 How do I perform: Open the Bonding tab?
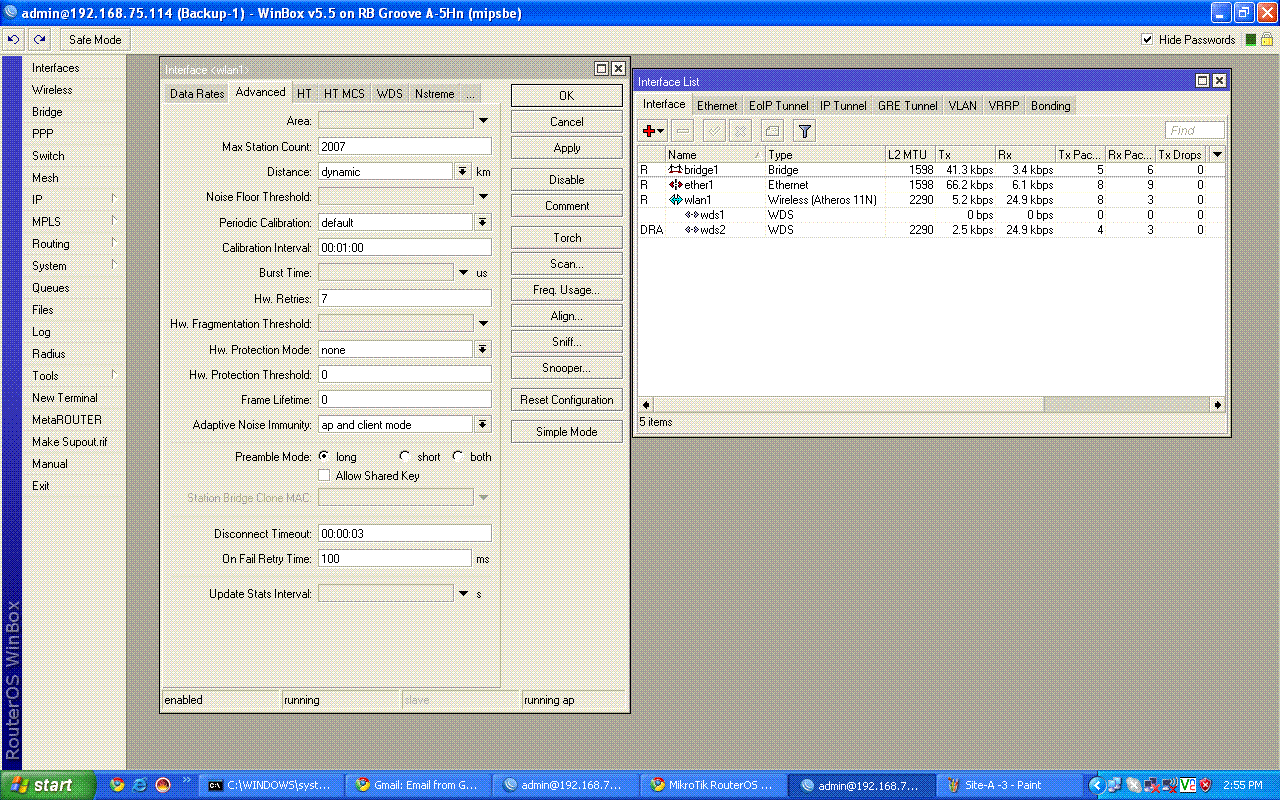[1051, 106]
